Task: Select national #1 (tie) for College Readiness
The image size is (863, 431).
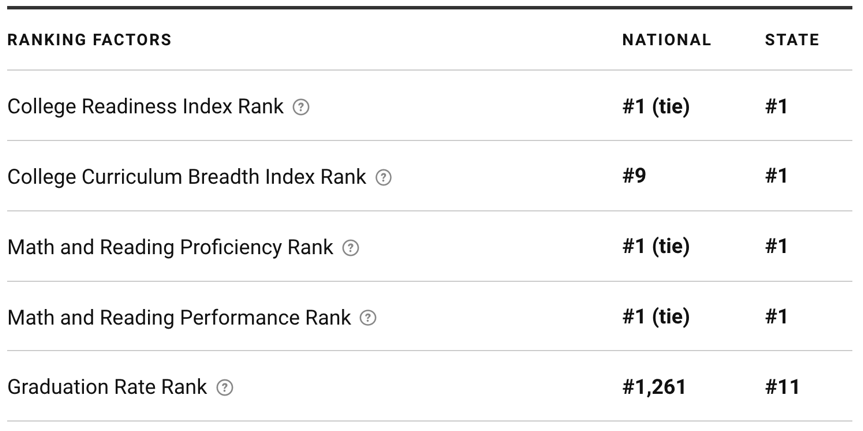Action: coord(656,106)
